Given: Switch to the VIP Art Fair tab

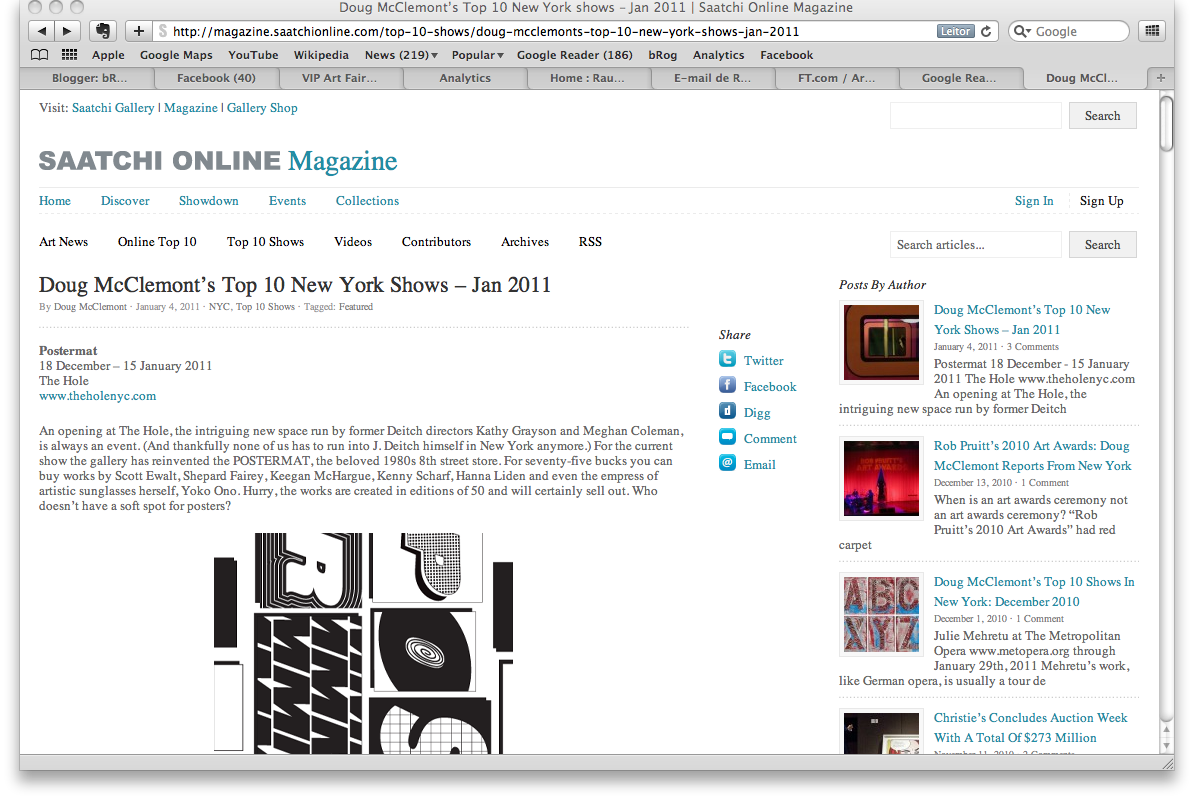Looking at the screenshot, I should point(340,78).
